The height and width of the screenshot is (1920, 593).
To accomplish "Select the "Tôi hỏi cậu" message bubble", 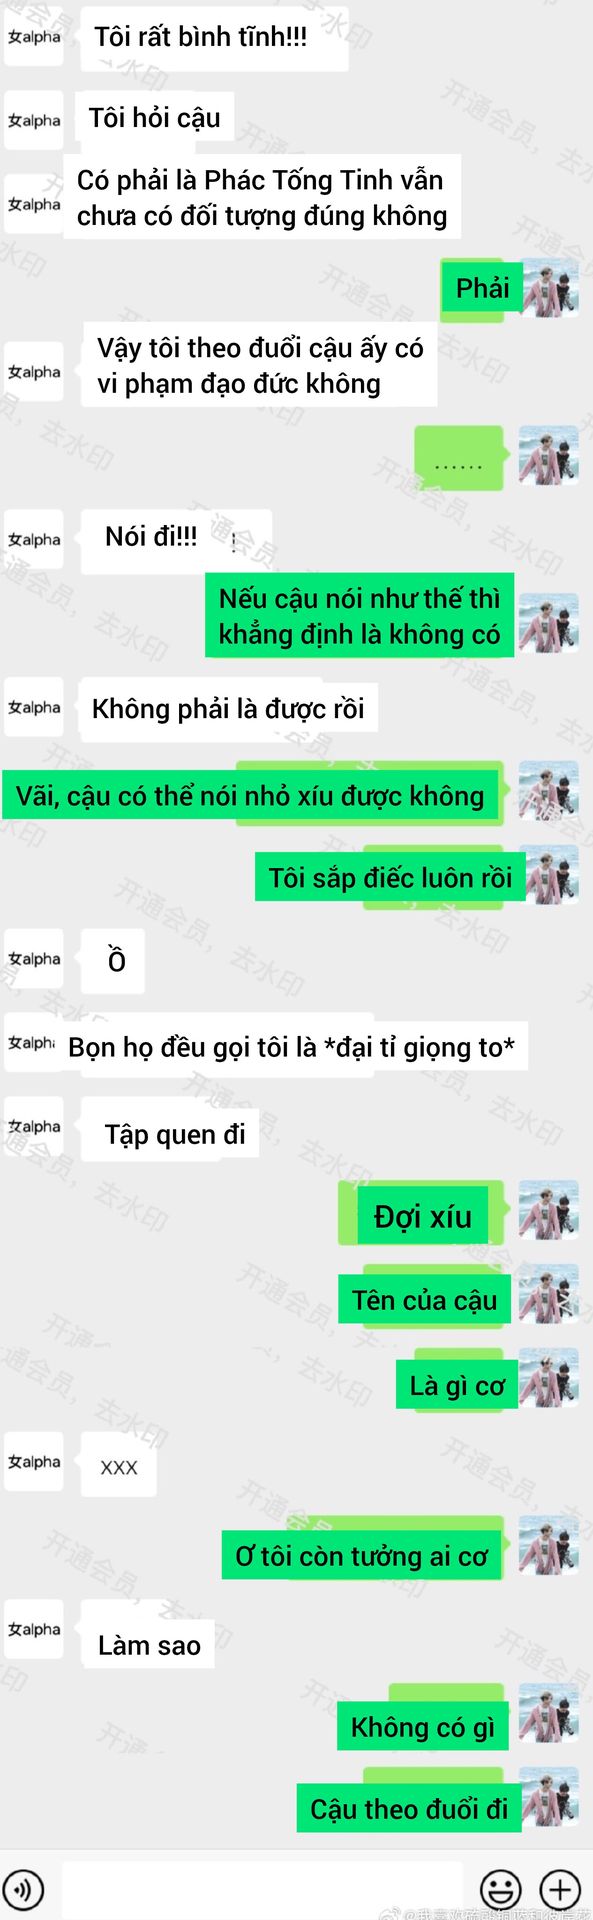I will pos(155,118).
